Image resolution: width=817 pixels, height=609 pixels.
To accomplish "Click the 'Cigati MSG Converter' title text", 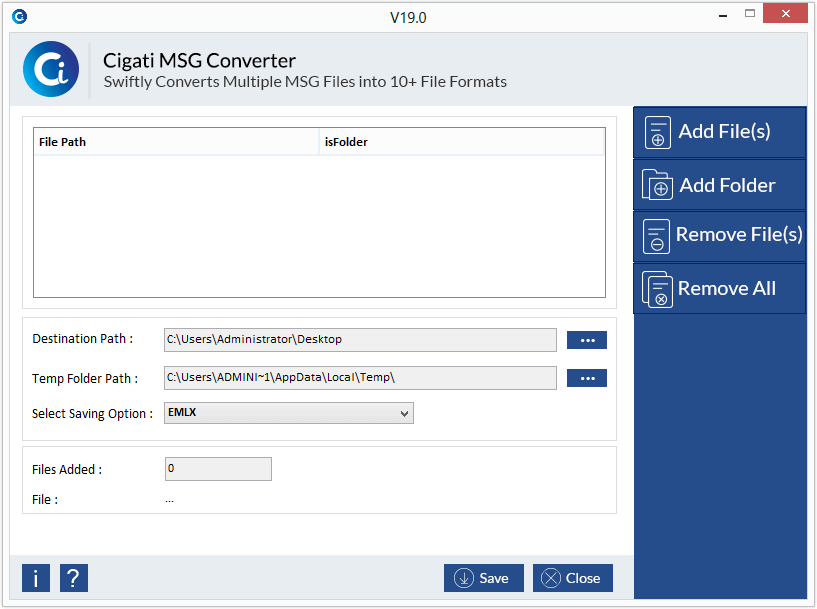I will point(200,61).
